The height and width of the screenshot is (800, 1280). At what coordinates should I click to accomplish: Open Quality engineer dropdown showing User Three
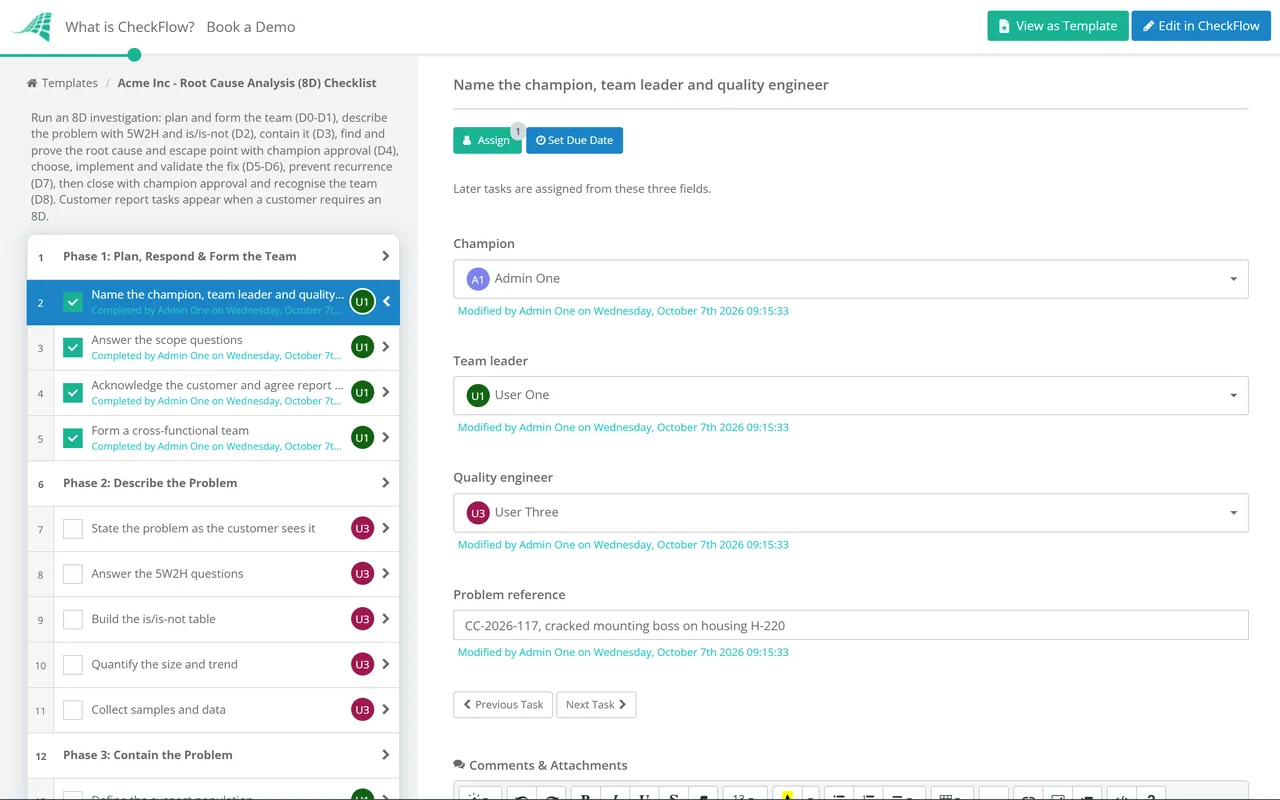click(851, 512)
